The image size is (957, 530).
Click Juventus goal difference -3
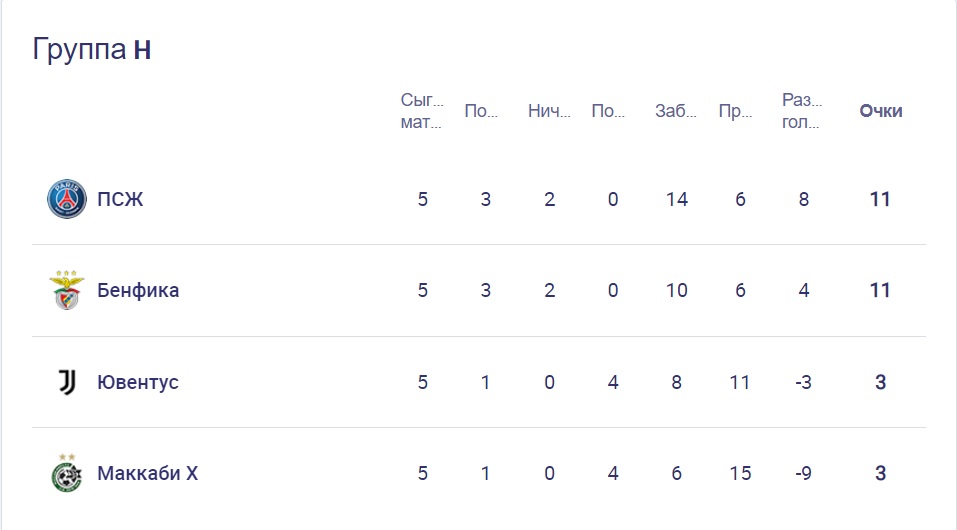click(x=803, y=382)
